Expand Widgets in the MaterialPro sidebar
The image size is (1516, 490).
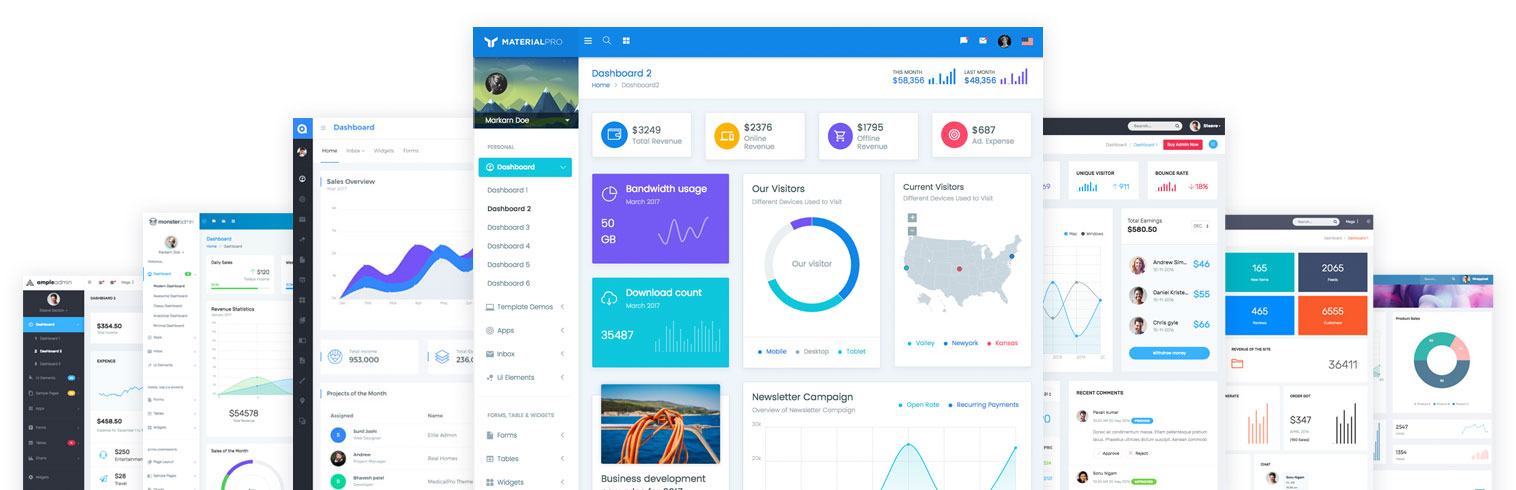(x=562, y=482)
